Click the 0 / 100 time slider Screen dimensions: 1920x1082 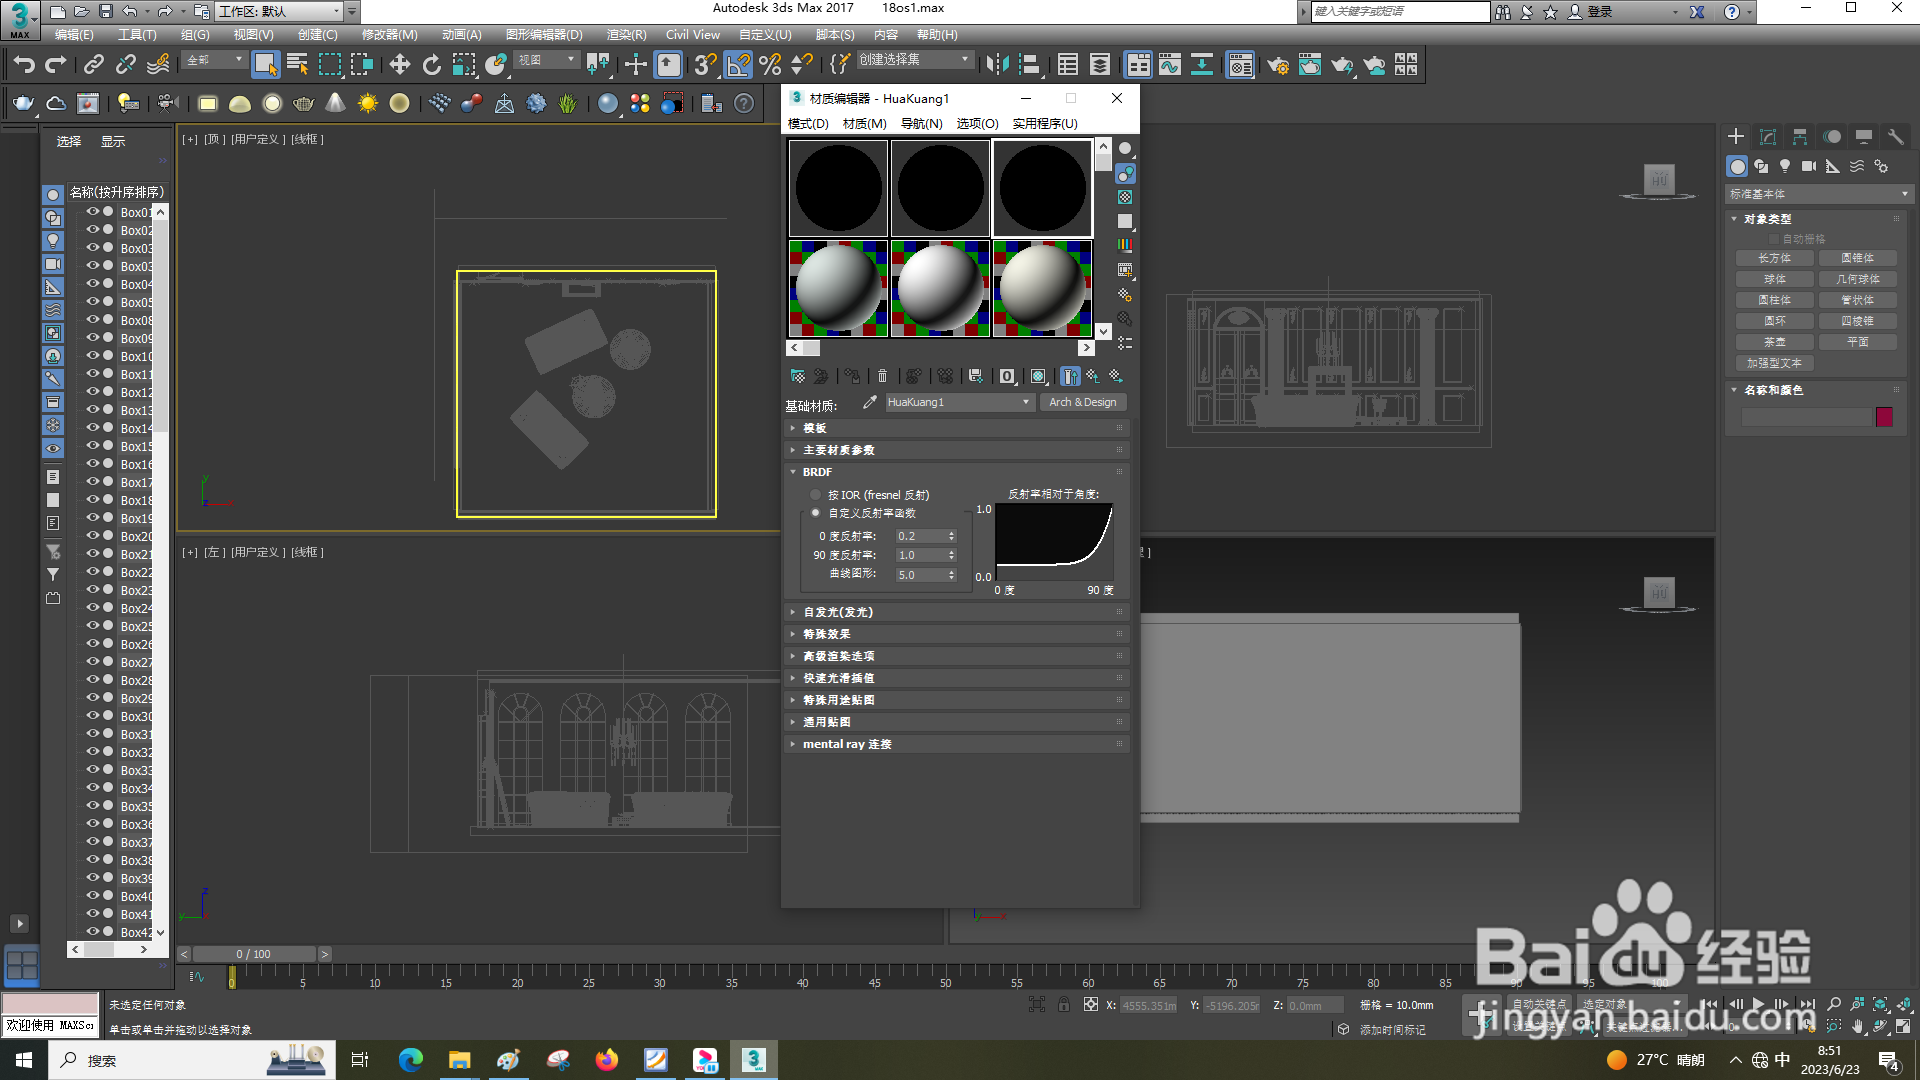pos(254,955)
